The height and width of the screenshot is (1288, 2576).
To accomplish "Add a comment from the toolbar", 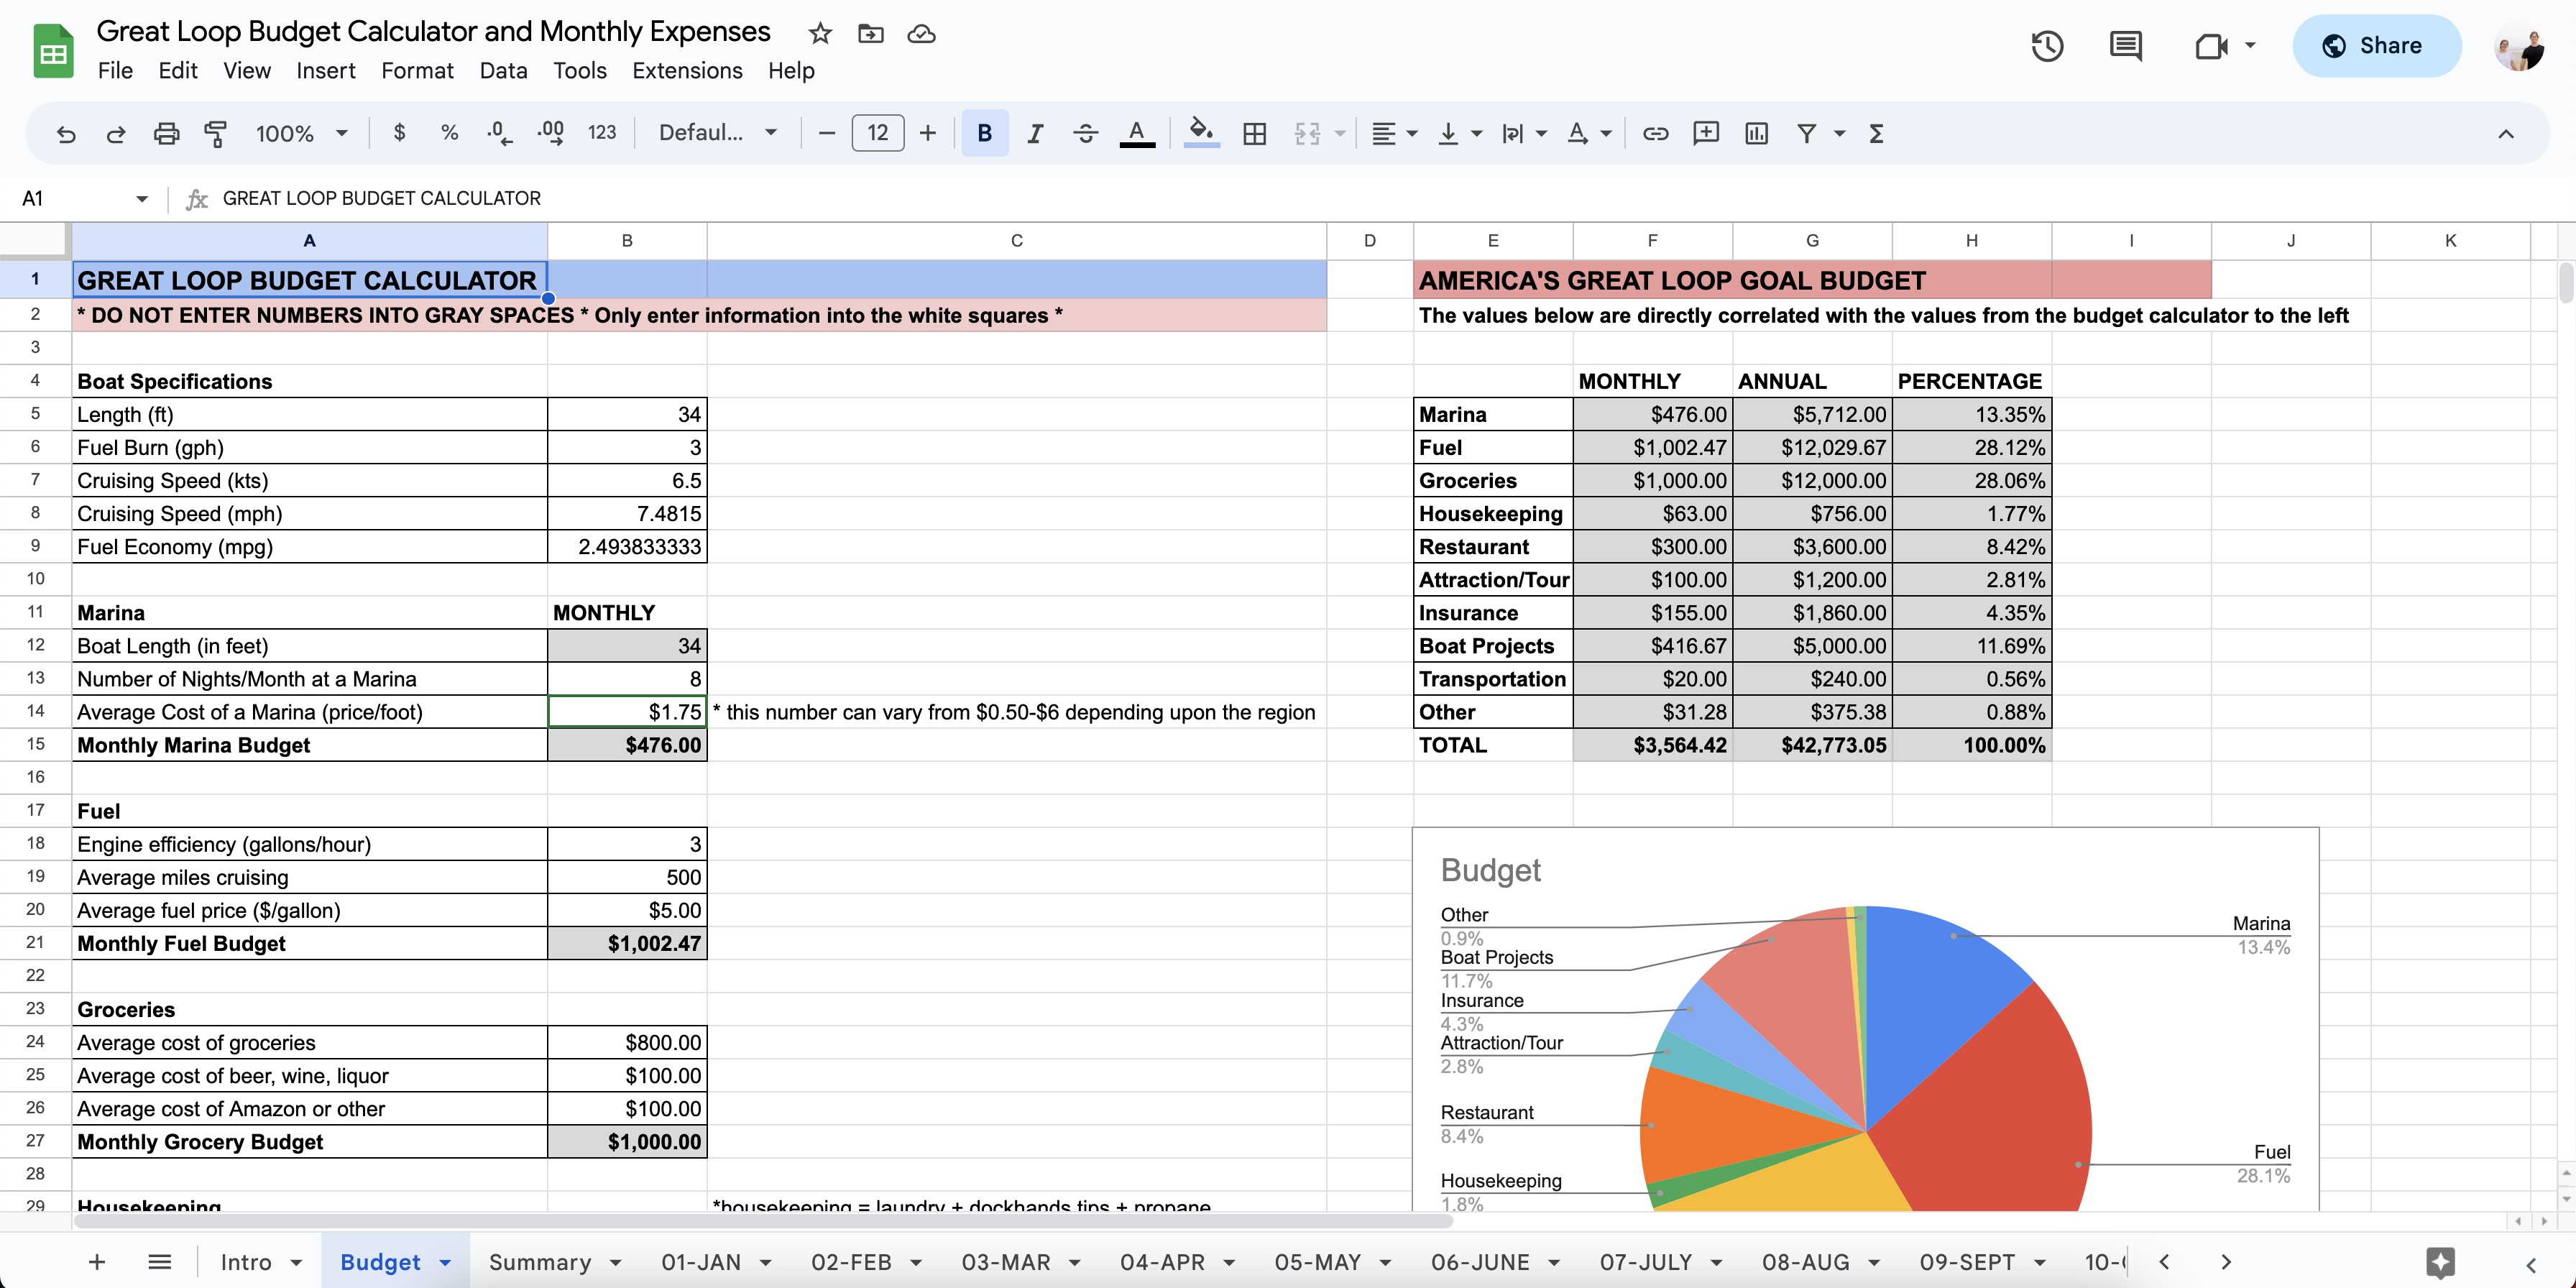I will (1706, 133).
